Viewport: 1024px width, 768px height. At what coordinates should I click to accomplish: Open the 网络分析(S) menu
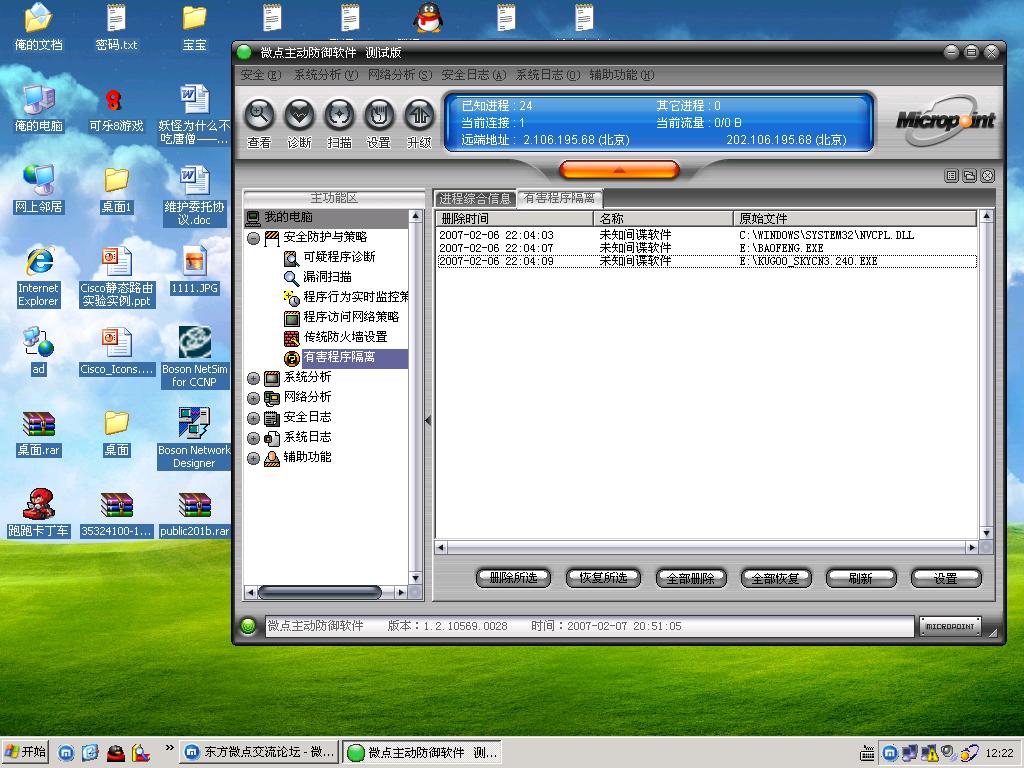point(400,75)
